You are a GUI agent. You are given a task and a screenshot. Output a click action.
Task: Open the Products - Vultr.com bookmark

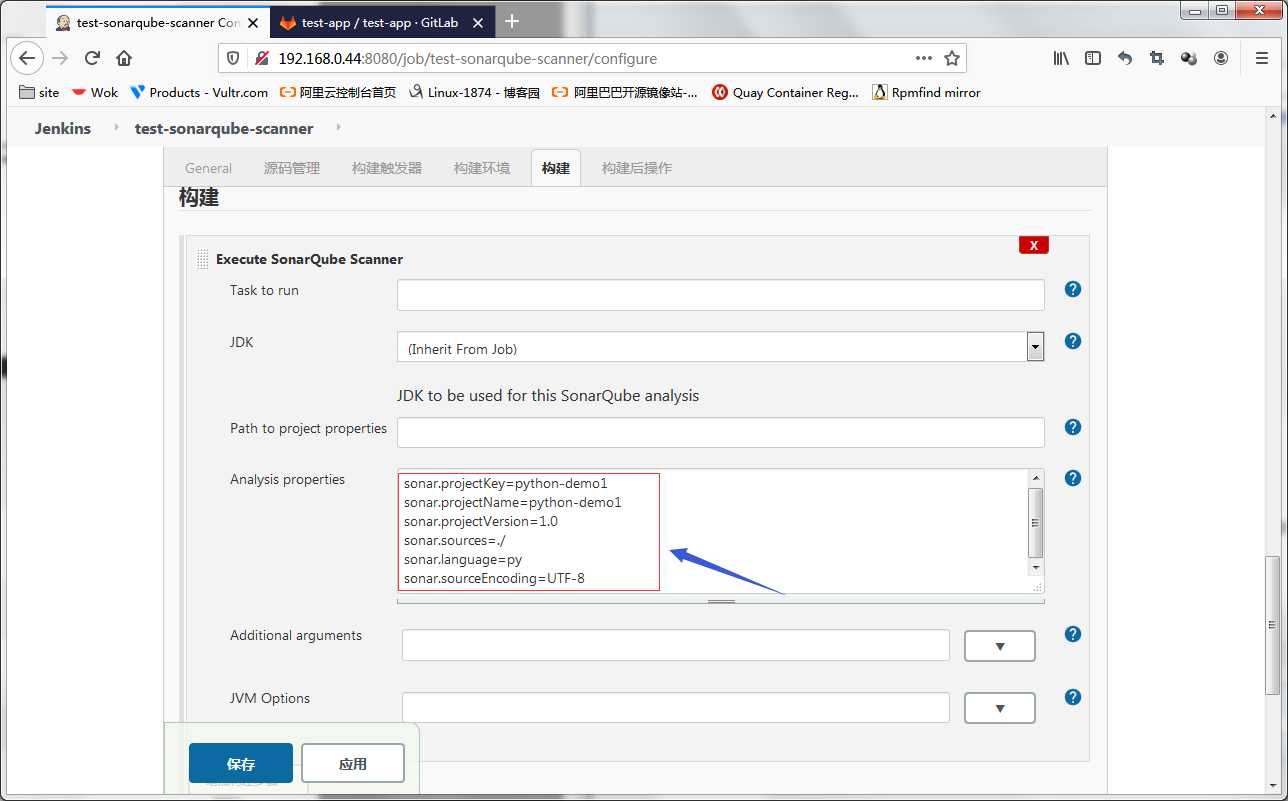pos(198,92)
